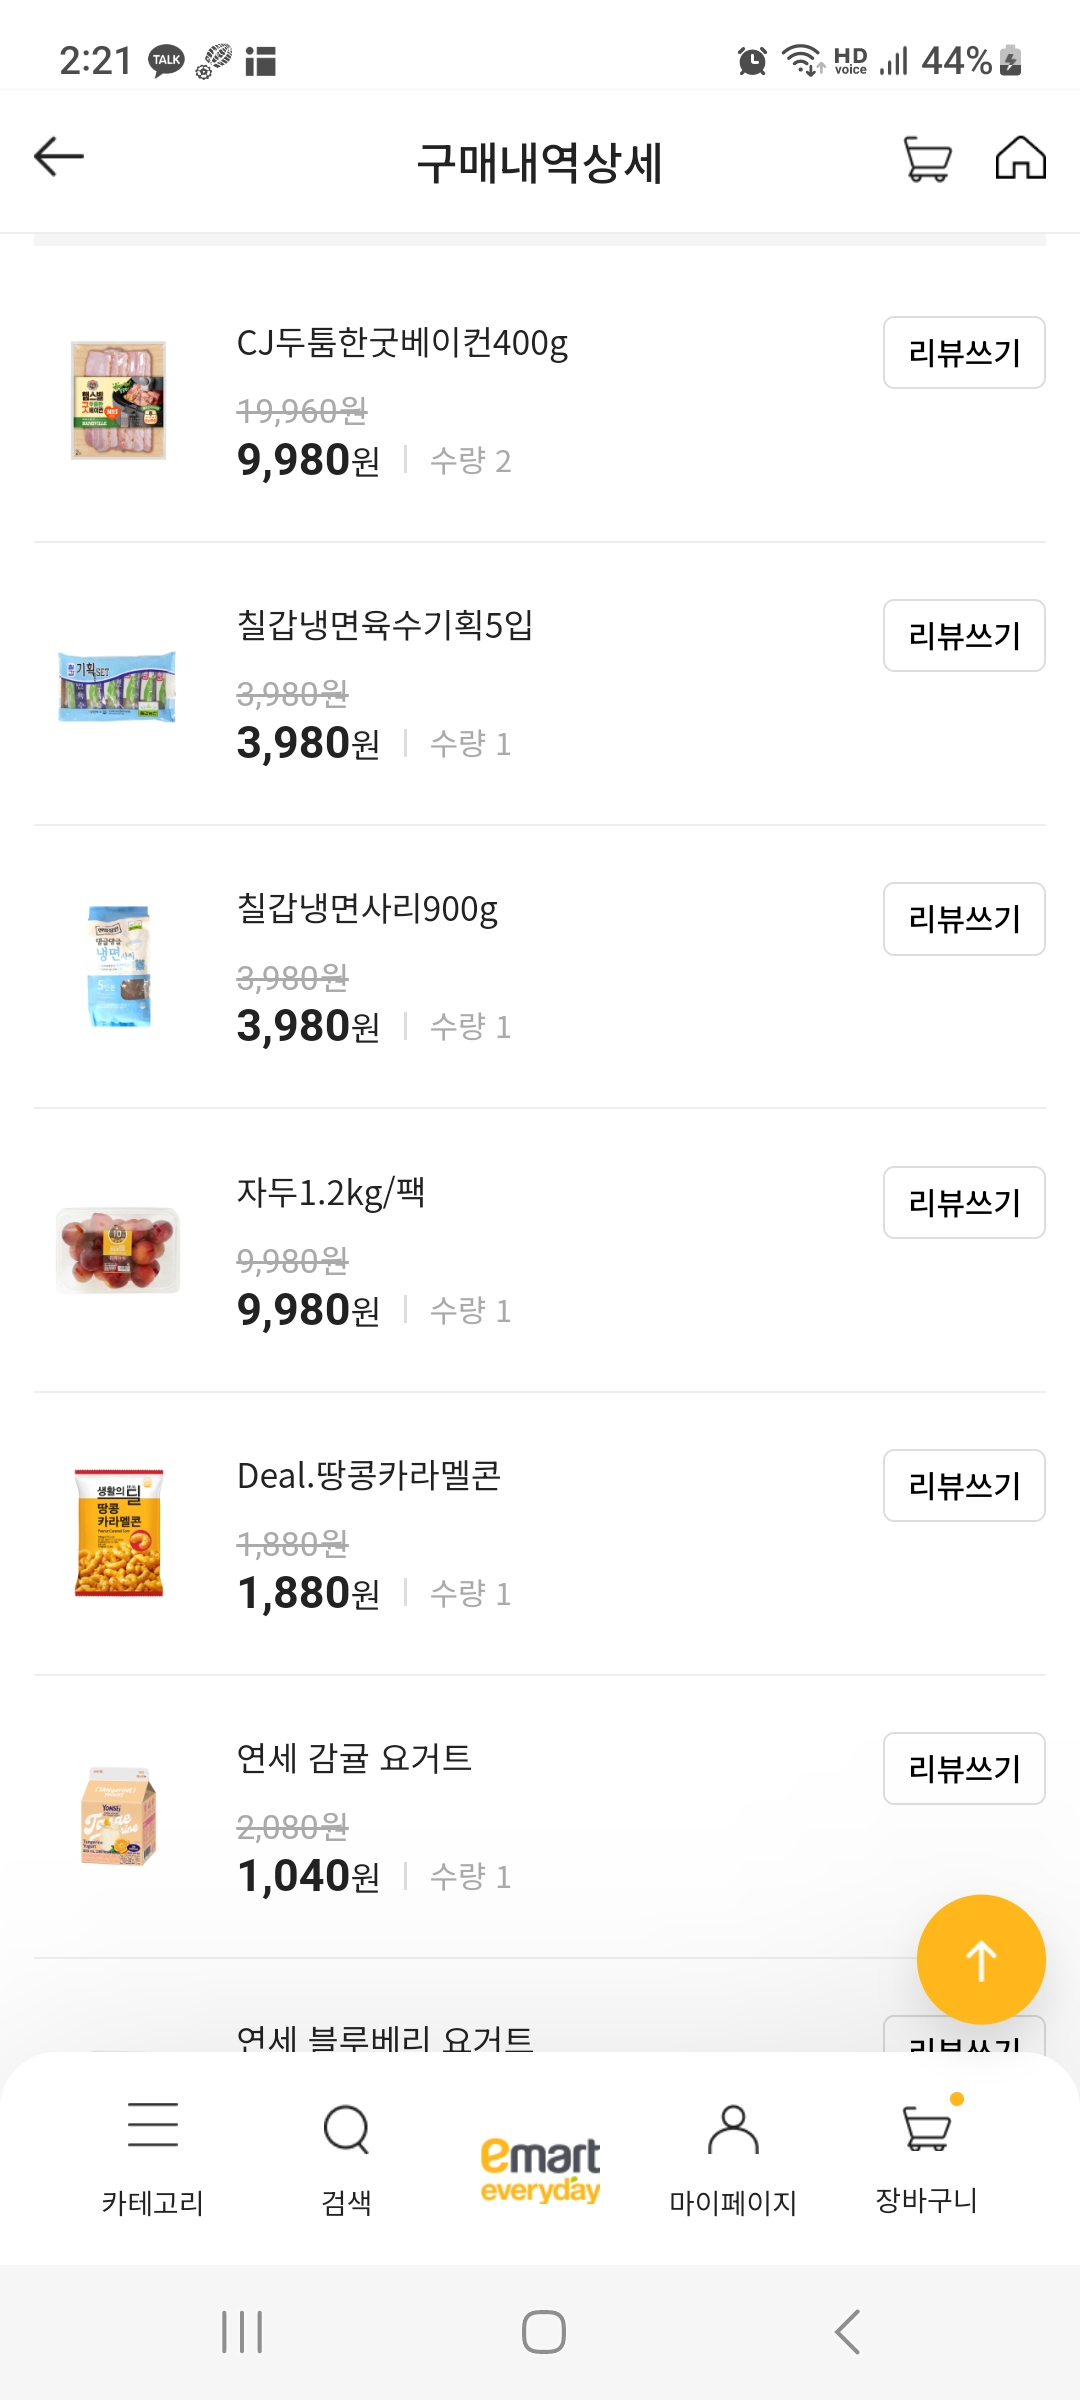The image size is (1080, 2400).
Task: Write a review for 칠갑냉면사리900g
Action: click(964, 918)
